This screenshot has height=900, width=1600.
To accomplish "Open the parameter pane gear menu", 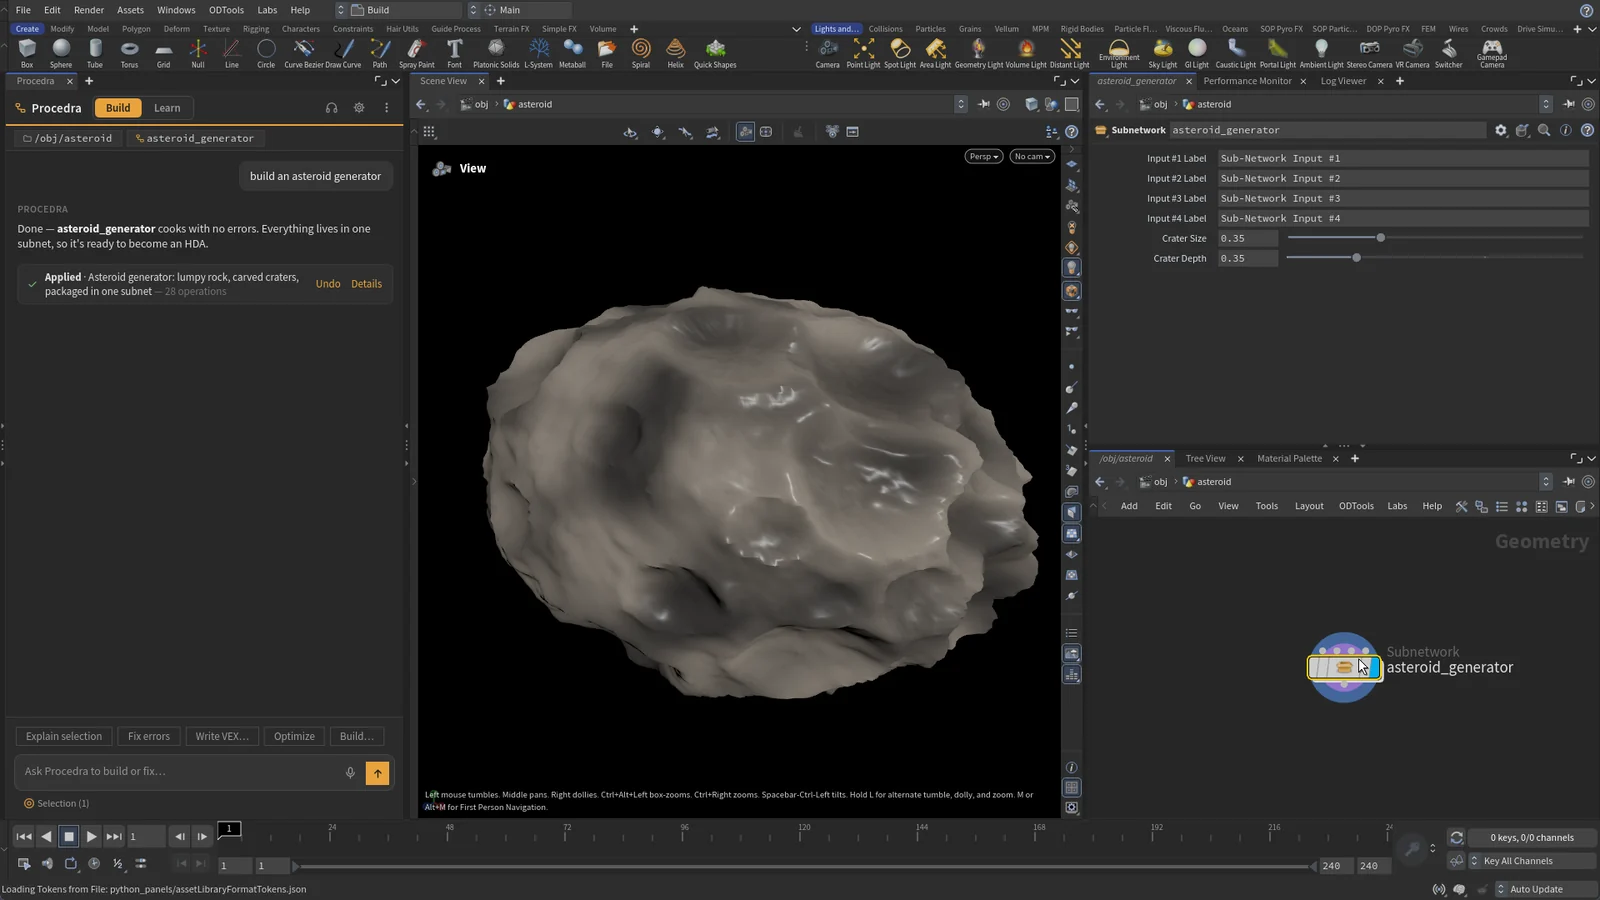I will (1501, 130).
